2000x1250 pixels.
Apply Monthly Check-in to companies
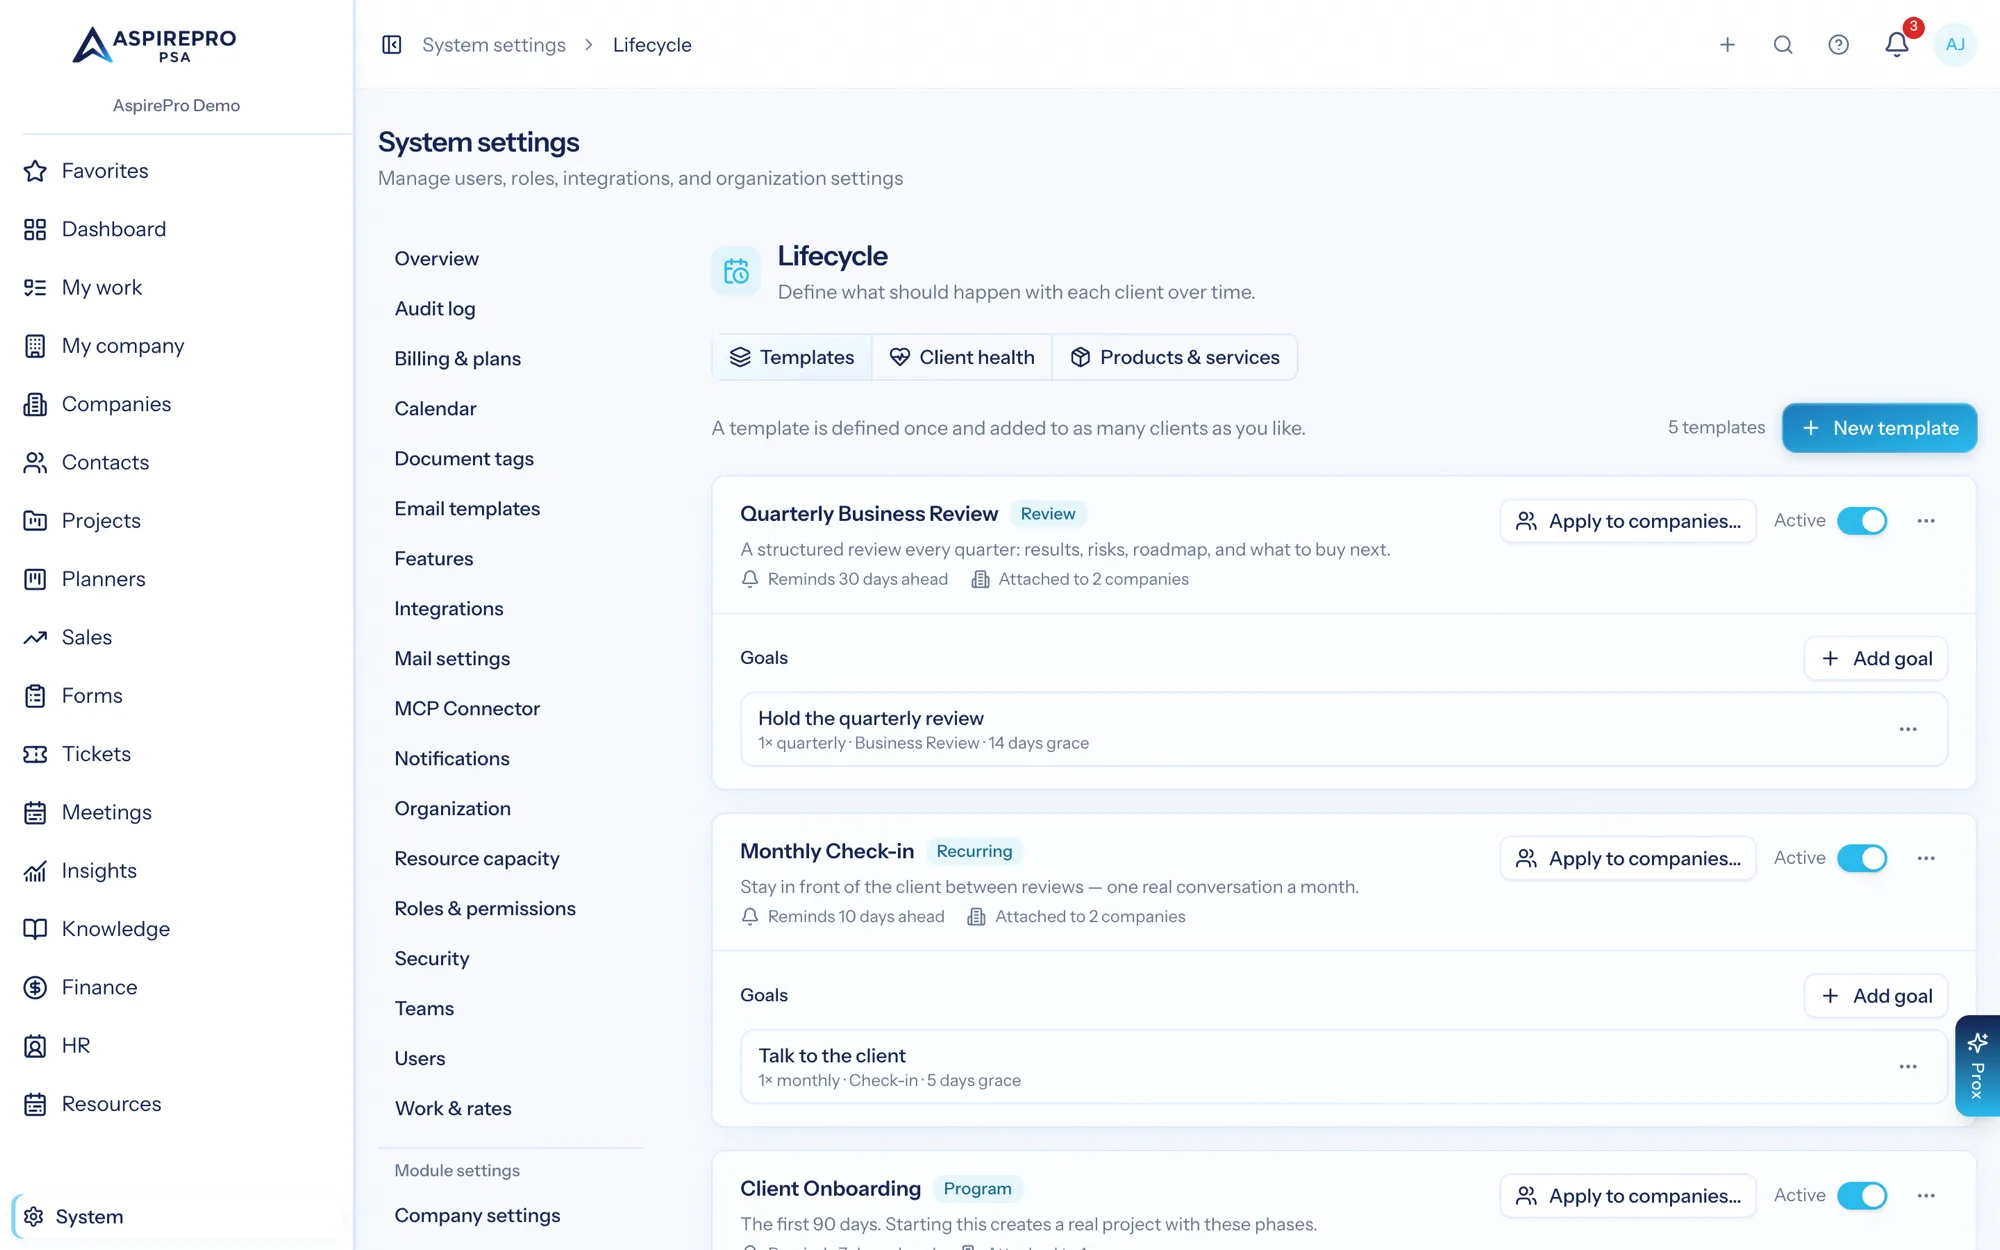point(1628,858)
